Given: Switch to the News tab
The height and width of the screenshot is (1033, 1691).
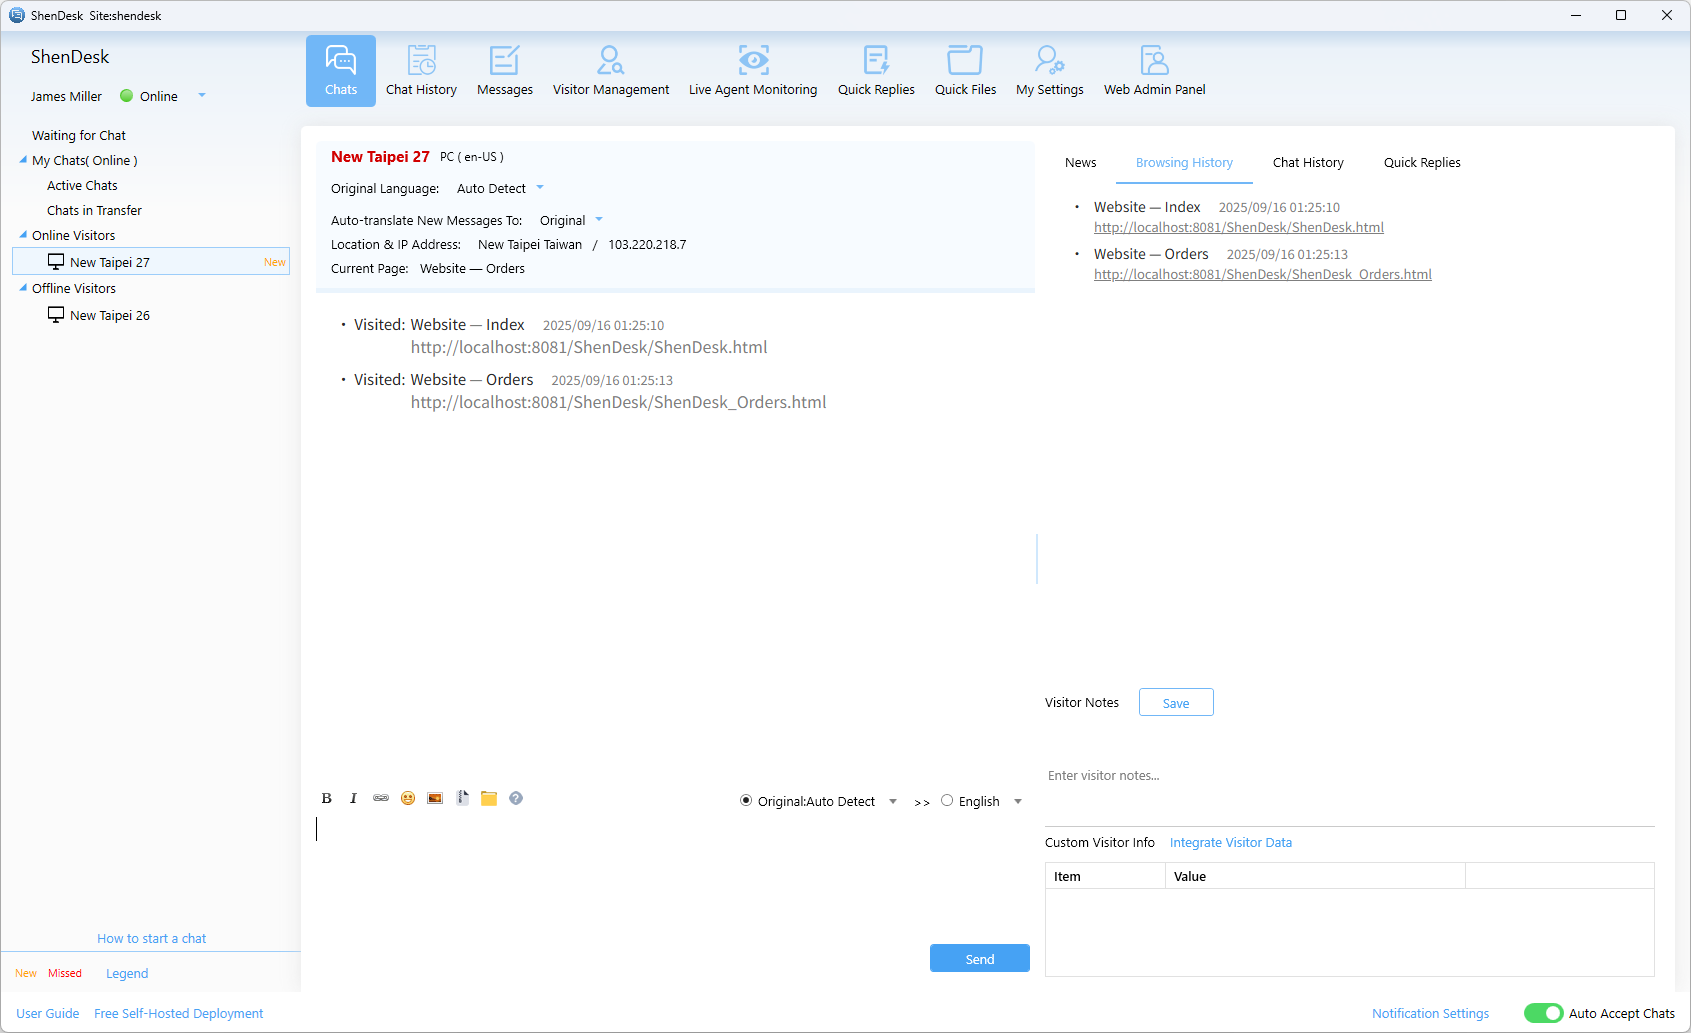Looking at the screenshot, I should coord(1080,163).
